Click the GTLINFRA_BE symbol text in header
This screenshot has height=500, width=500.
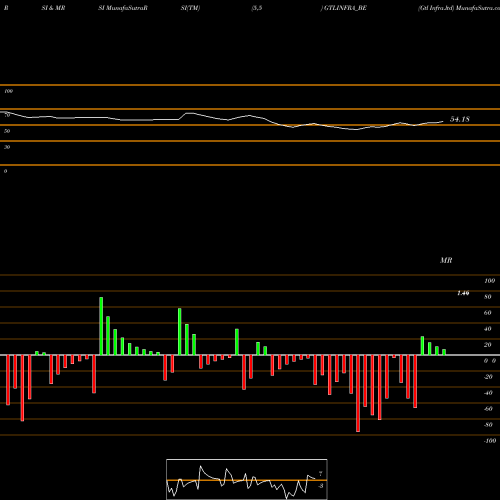click(345, 8)
